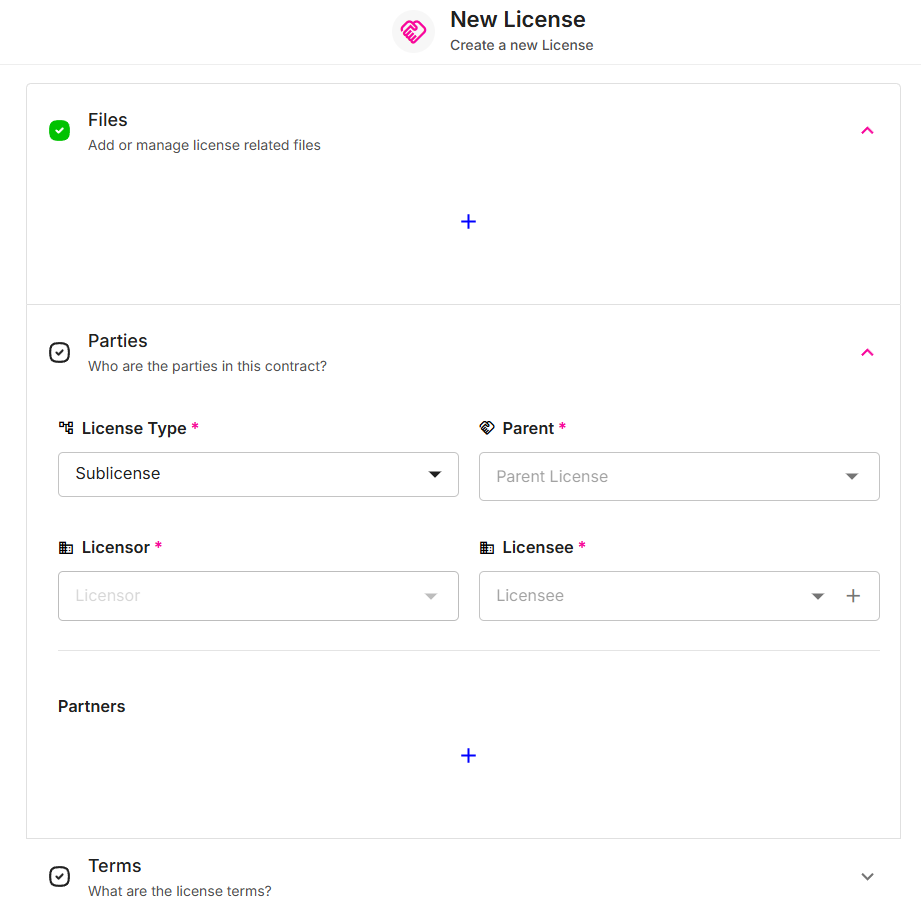The width and height of the screenshot is (921, 908).
Task: Click the Files section title
Action: coord(107,120)
